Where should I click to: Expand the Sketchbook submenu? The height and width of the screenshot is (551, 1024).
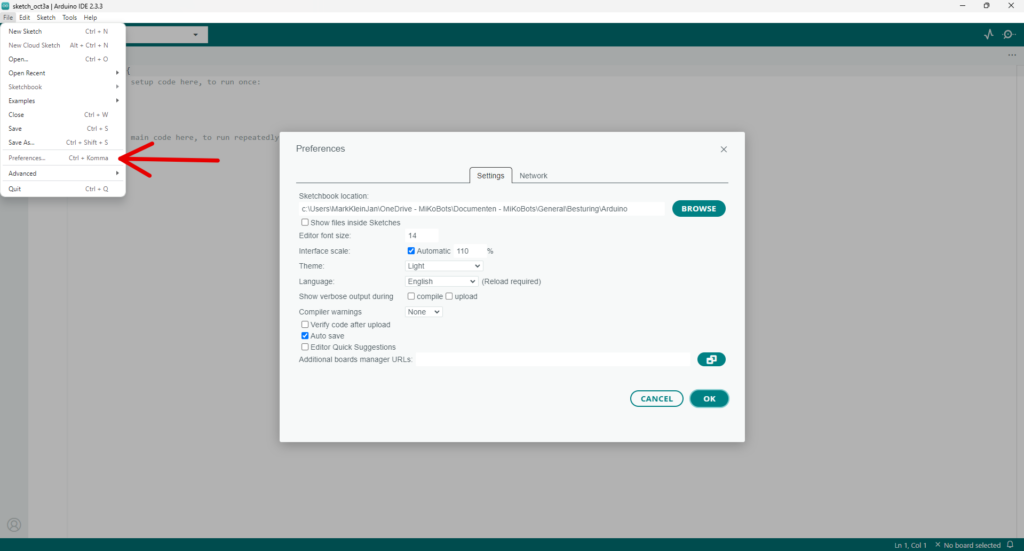(63, 87)
